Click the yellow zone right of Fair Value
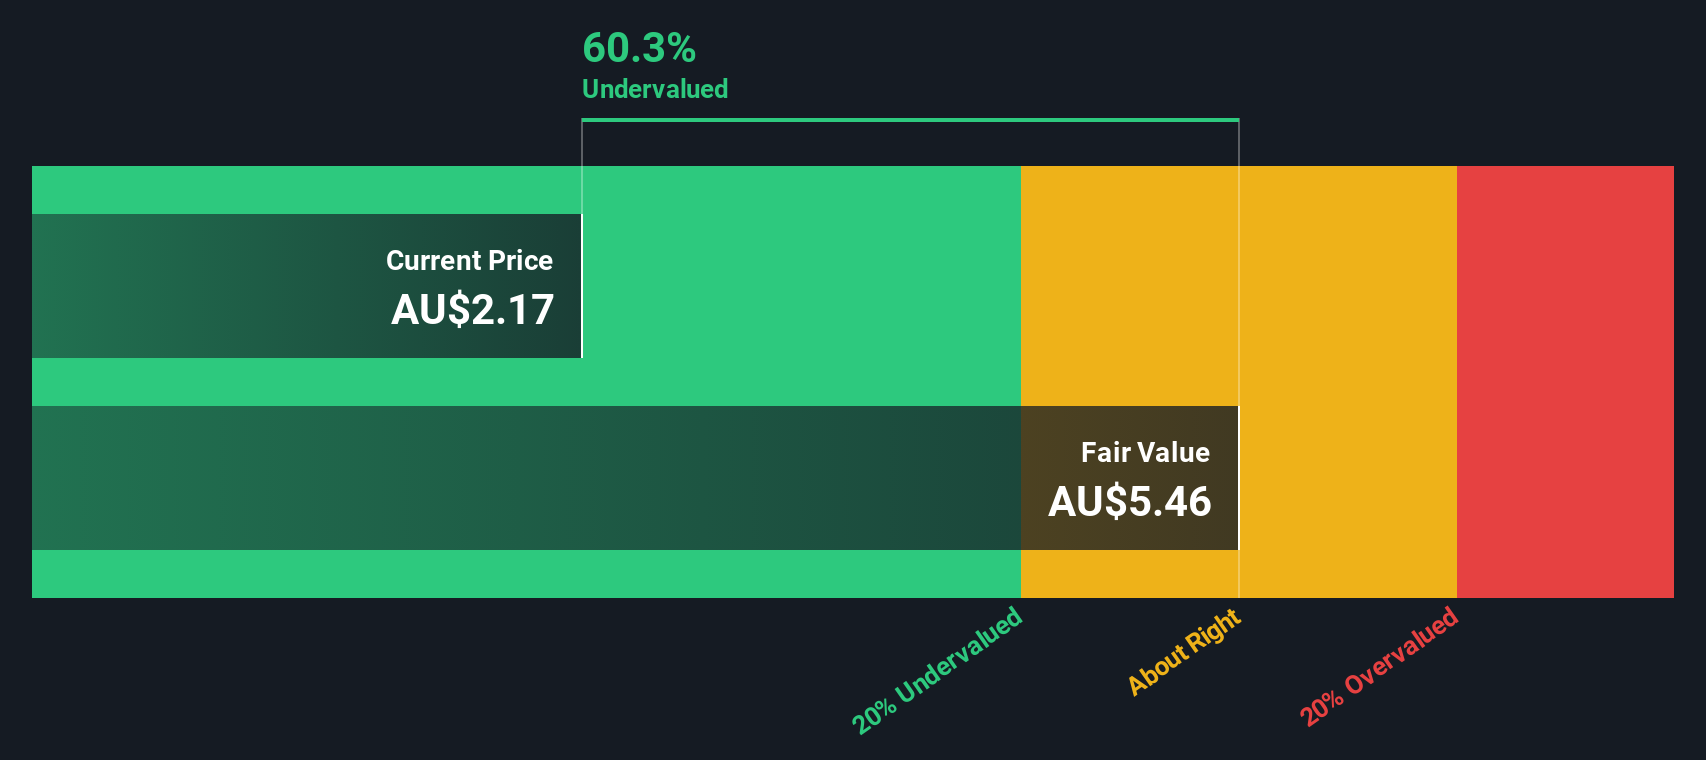 pyautogui.click(x=1348, y=382)
